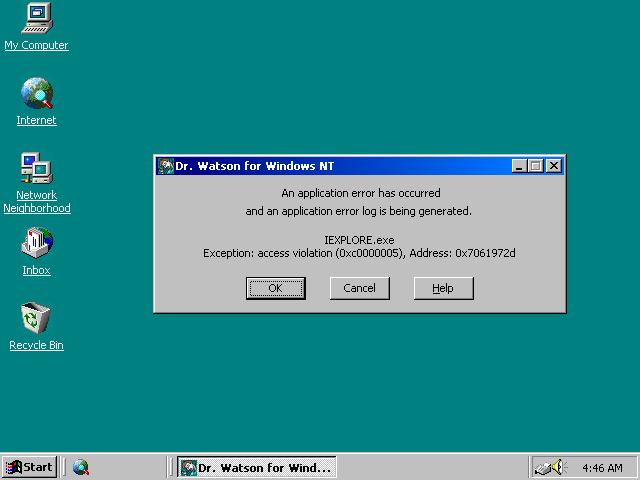Close the Dr. Watson dialog window

coord(554,166)
